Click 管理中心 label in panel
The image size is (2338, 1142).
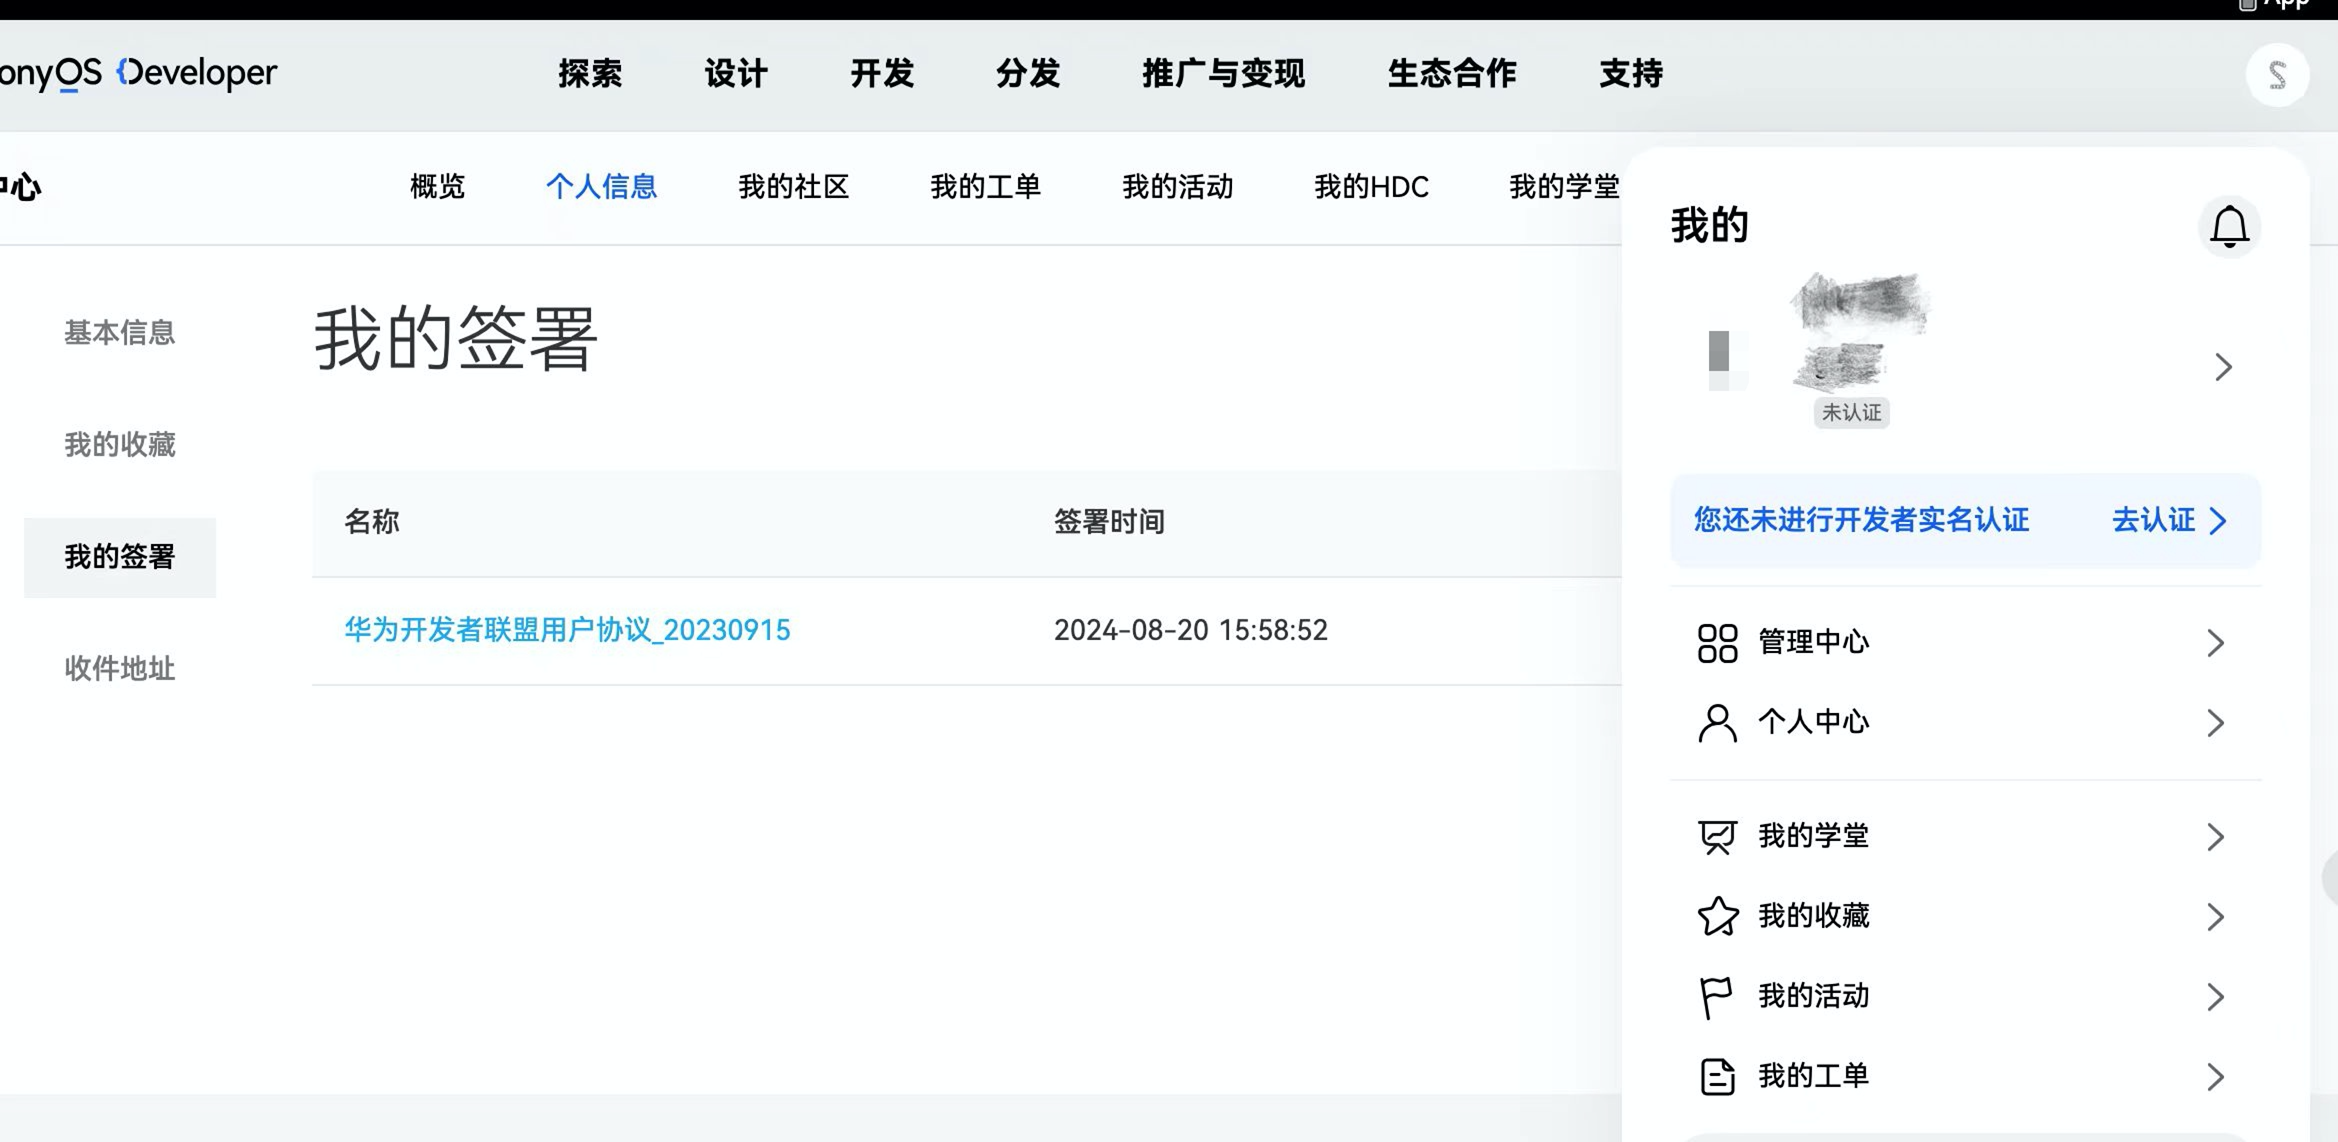(x=1813, y=642)
